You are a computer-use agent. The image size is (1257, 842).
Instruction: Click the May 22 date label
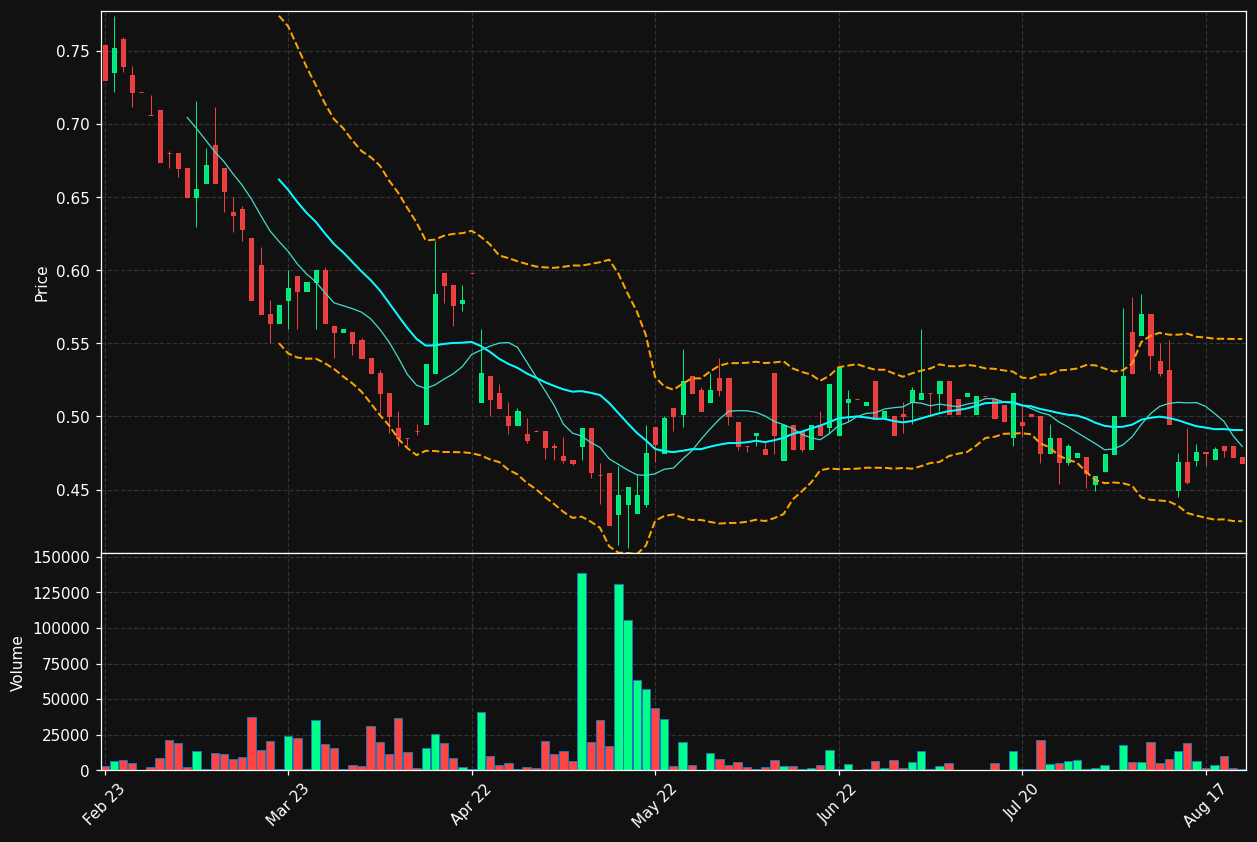click(x=654, y=804)
